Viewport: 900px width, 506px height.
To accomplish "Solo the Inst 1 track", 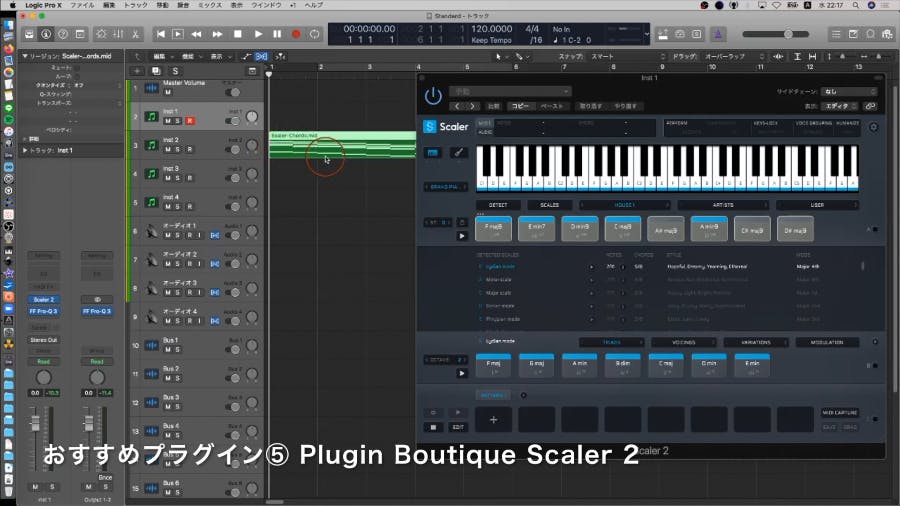I will (x=177, y=121).
